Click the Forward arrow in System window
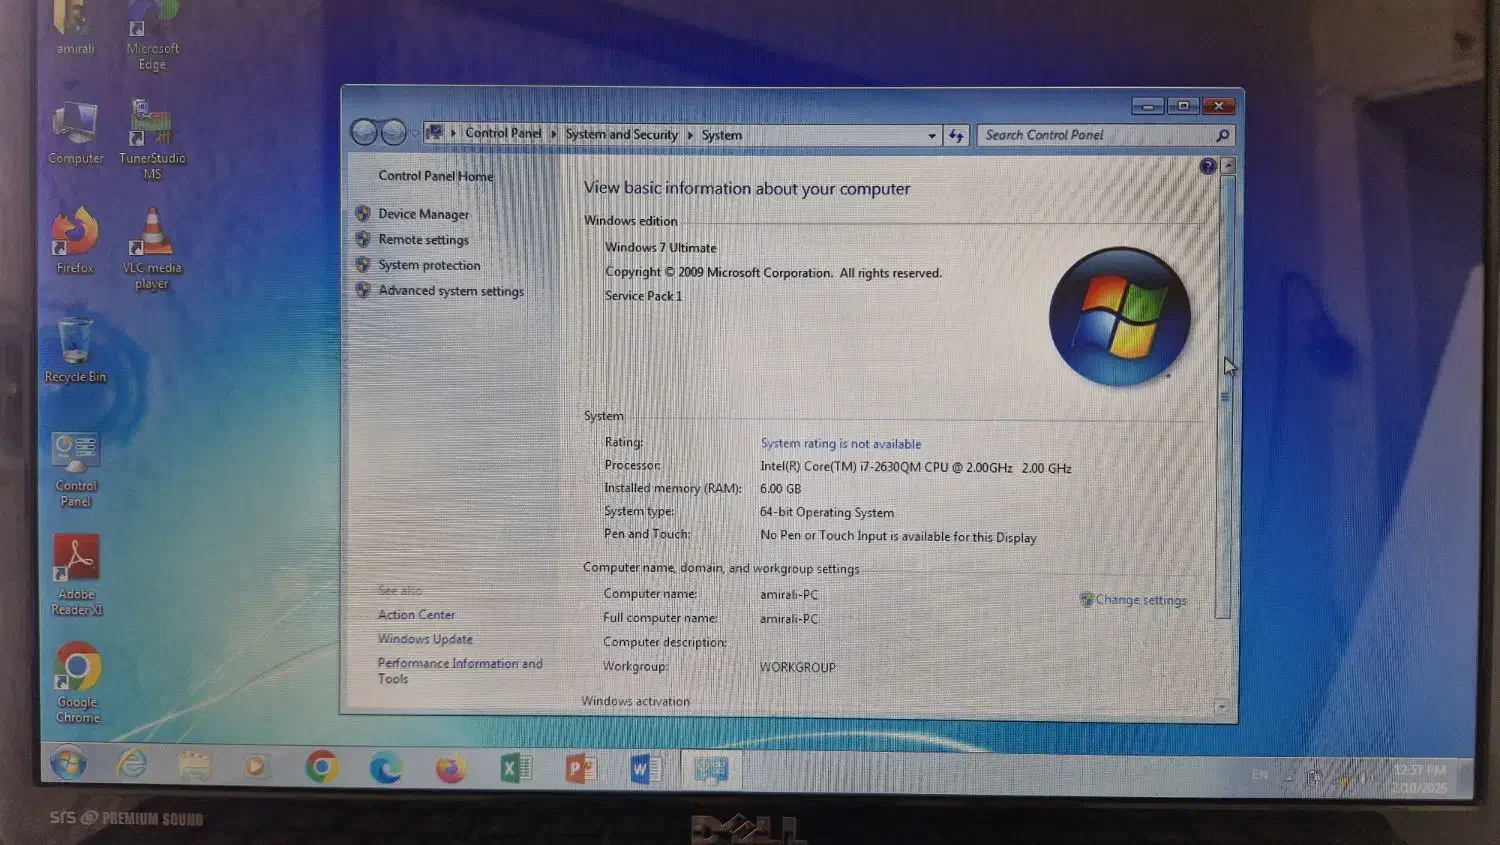Image resolution: width=1500 pixels, height=845 pixels. [394, 132]
